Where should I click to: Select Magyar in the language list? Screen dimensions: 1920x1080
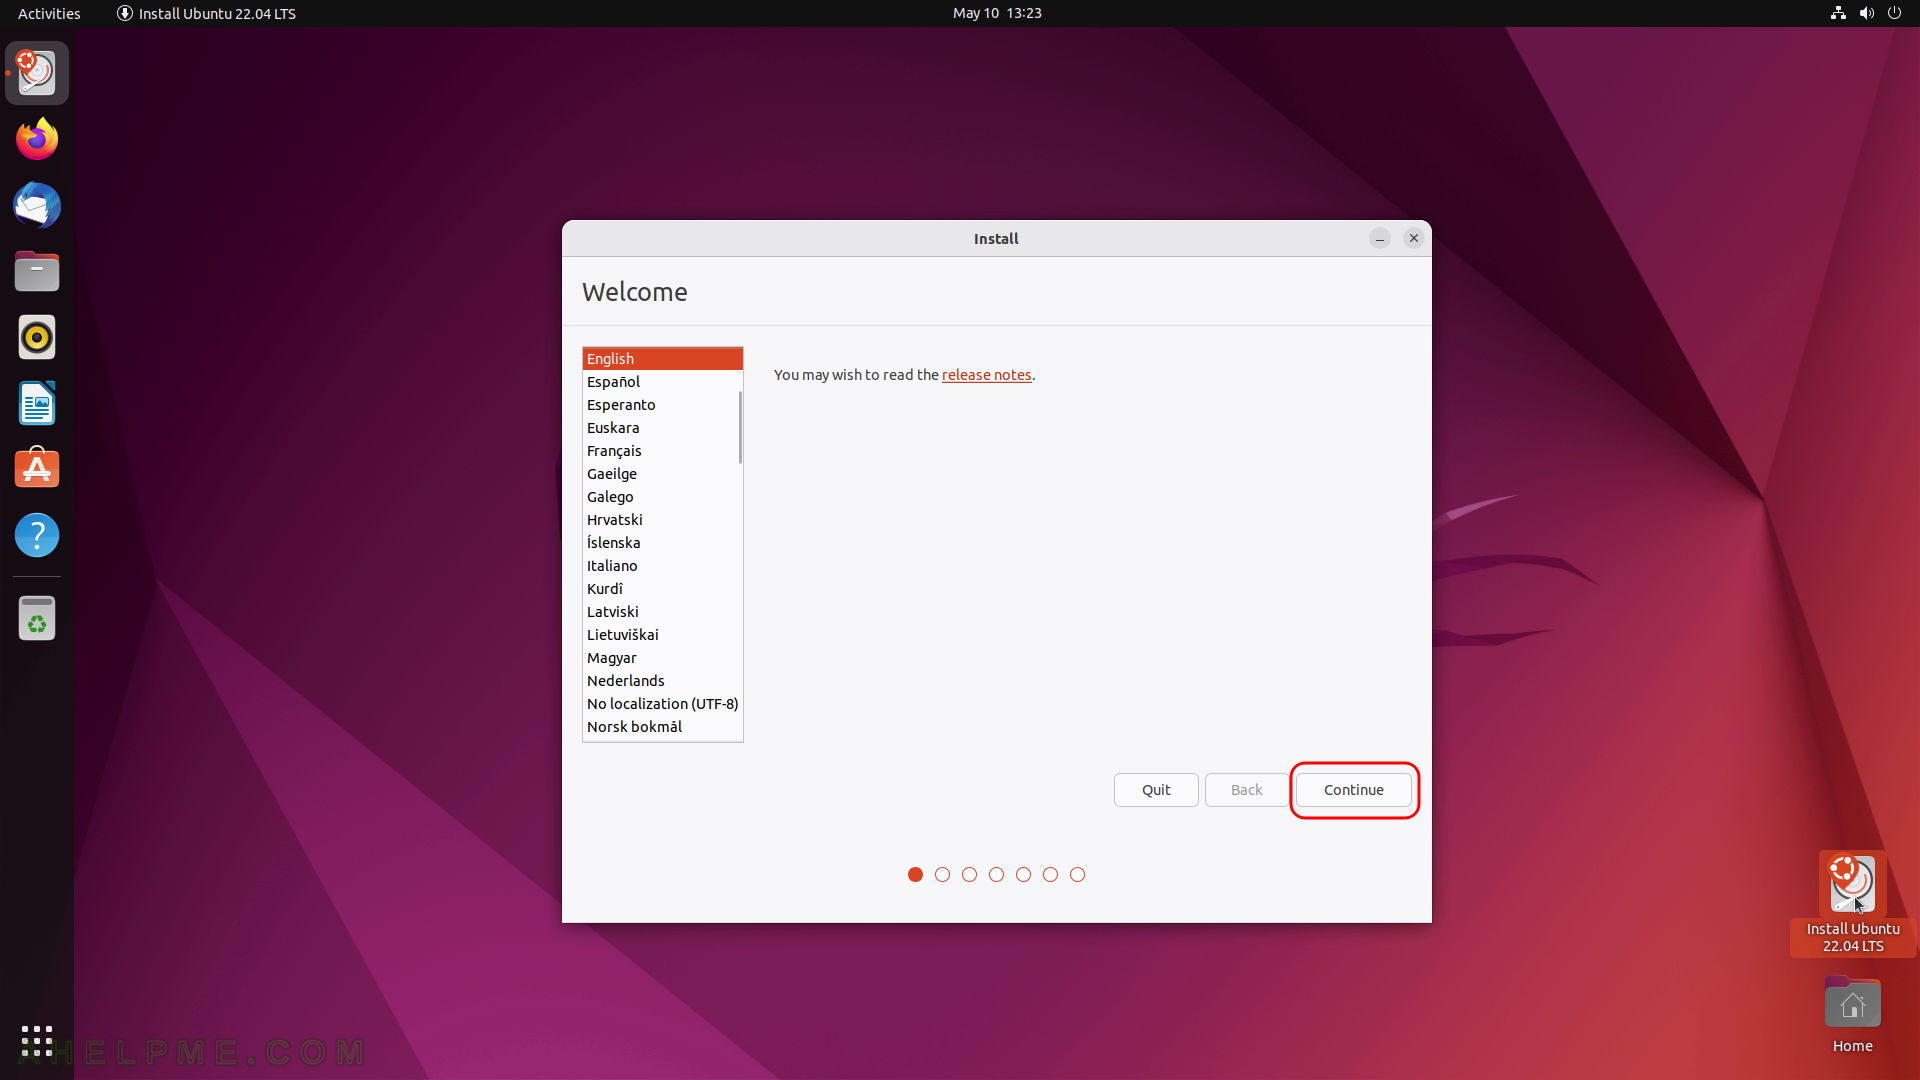click(663, 658)
